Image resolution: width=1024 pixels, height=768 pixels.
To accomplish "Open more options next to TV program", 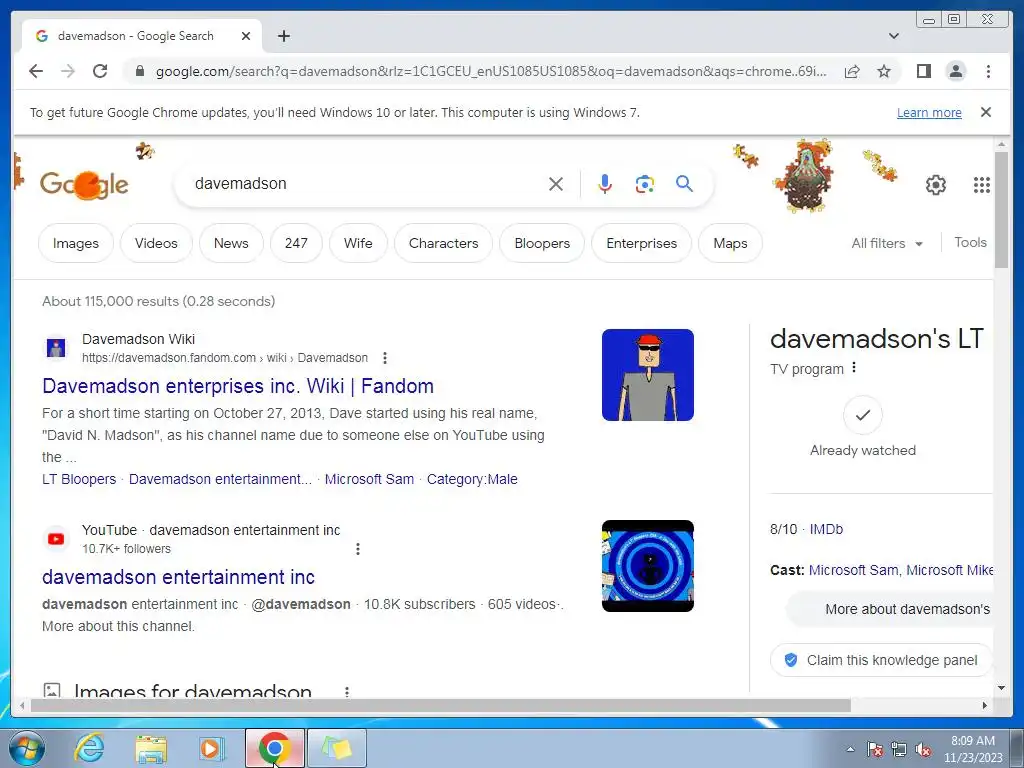I will [x=854, y=368].
